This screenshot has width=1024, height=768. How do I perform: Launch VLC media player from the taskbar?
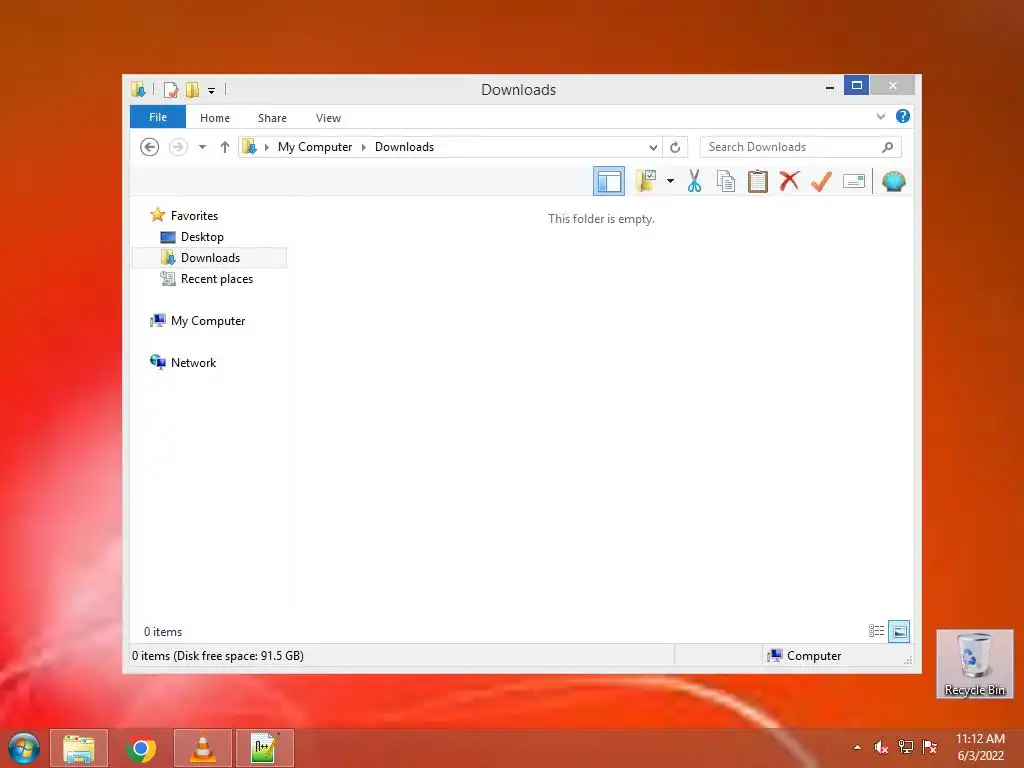click(202, 748)
